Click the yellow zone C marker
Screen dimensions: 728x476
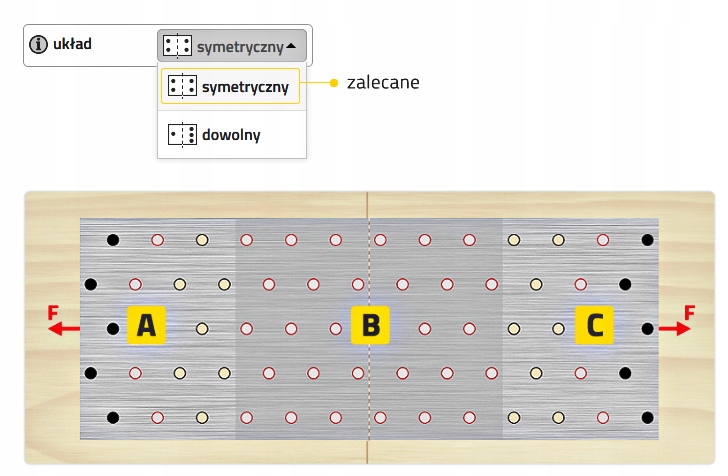coord(594,326)
